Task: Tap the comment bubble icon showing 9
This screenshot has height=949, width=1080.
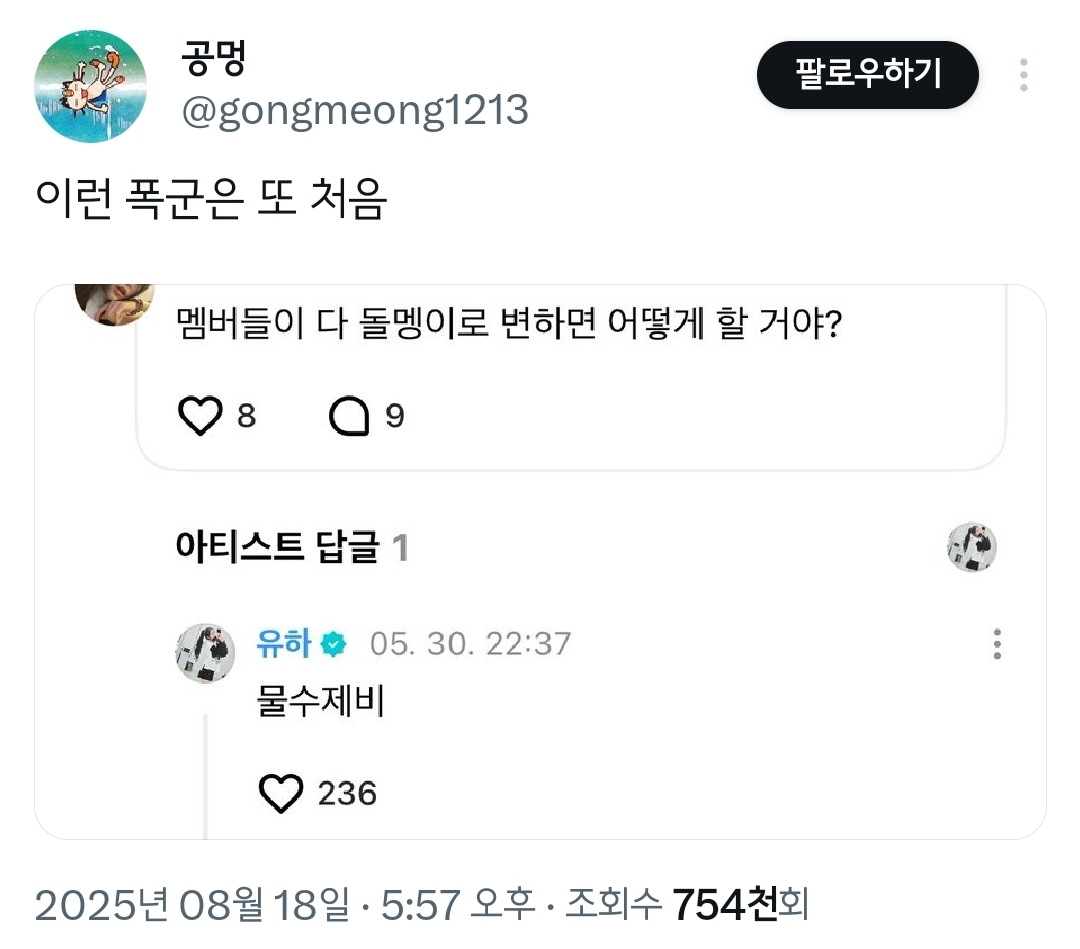Action: pyautogui.click(x=349, y=417)
